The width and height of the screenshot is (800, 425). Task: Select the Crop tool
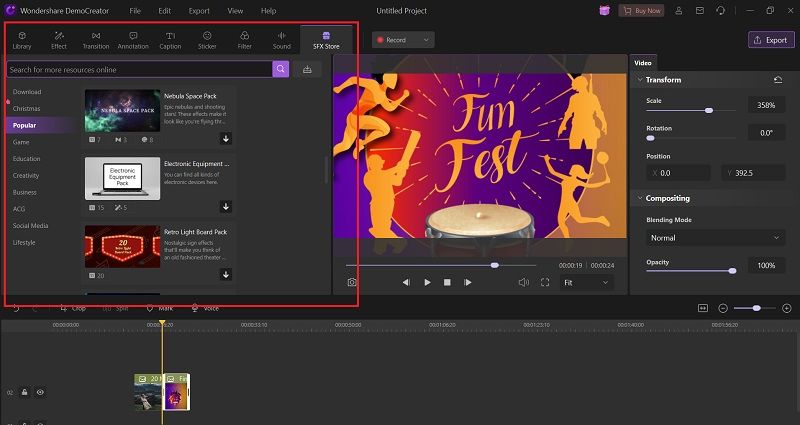click(73, 308)
